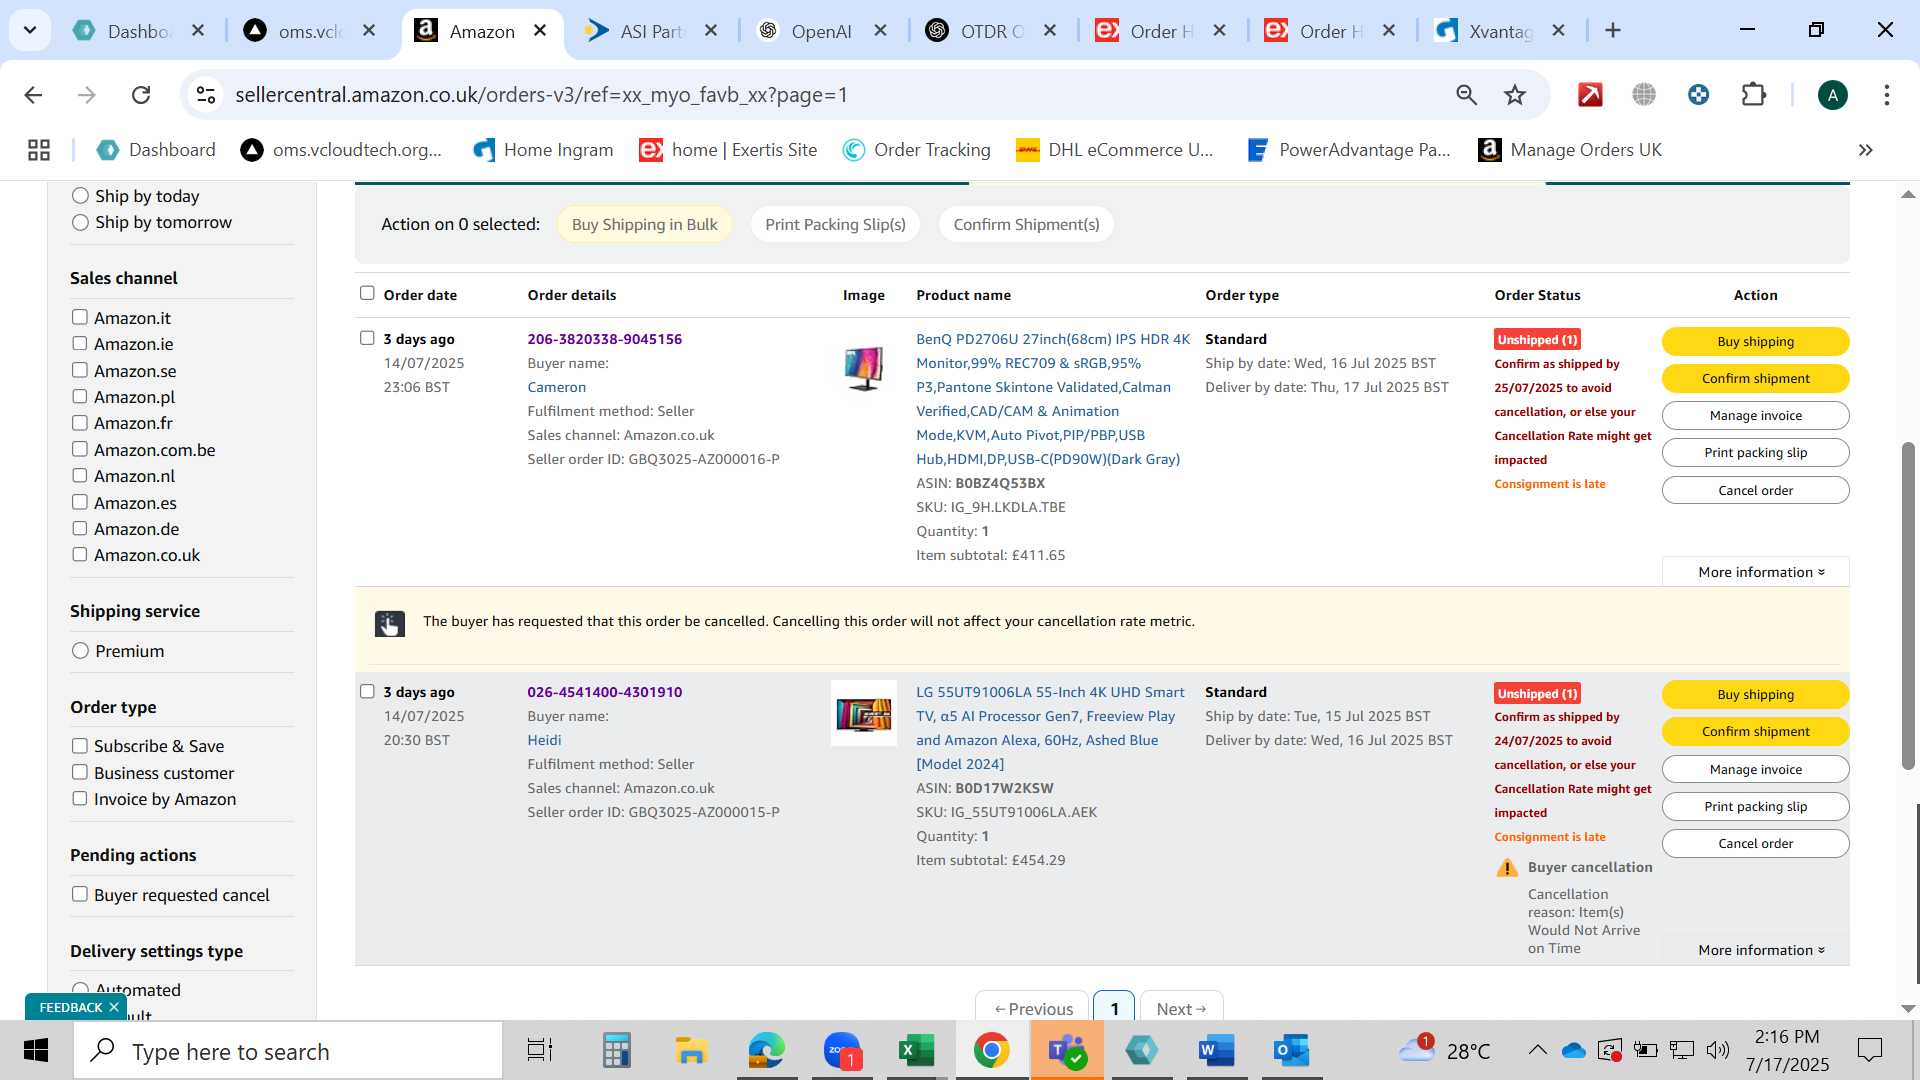
Task: Open the Chrome profile avatar A
Action: point(1832,95)
